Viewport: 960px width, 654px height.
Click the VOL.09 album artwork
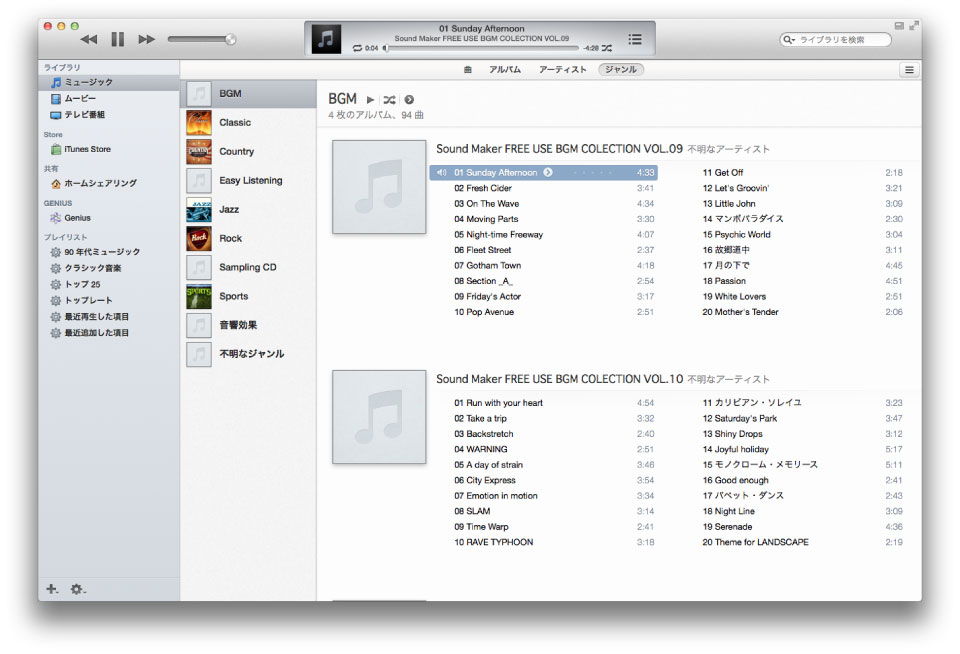point(379,187)
